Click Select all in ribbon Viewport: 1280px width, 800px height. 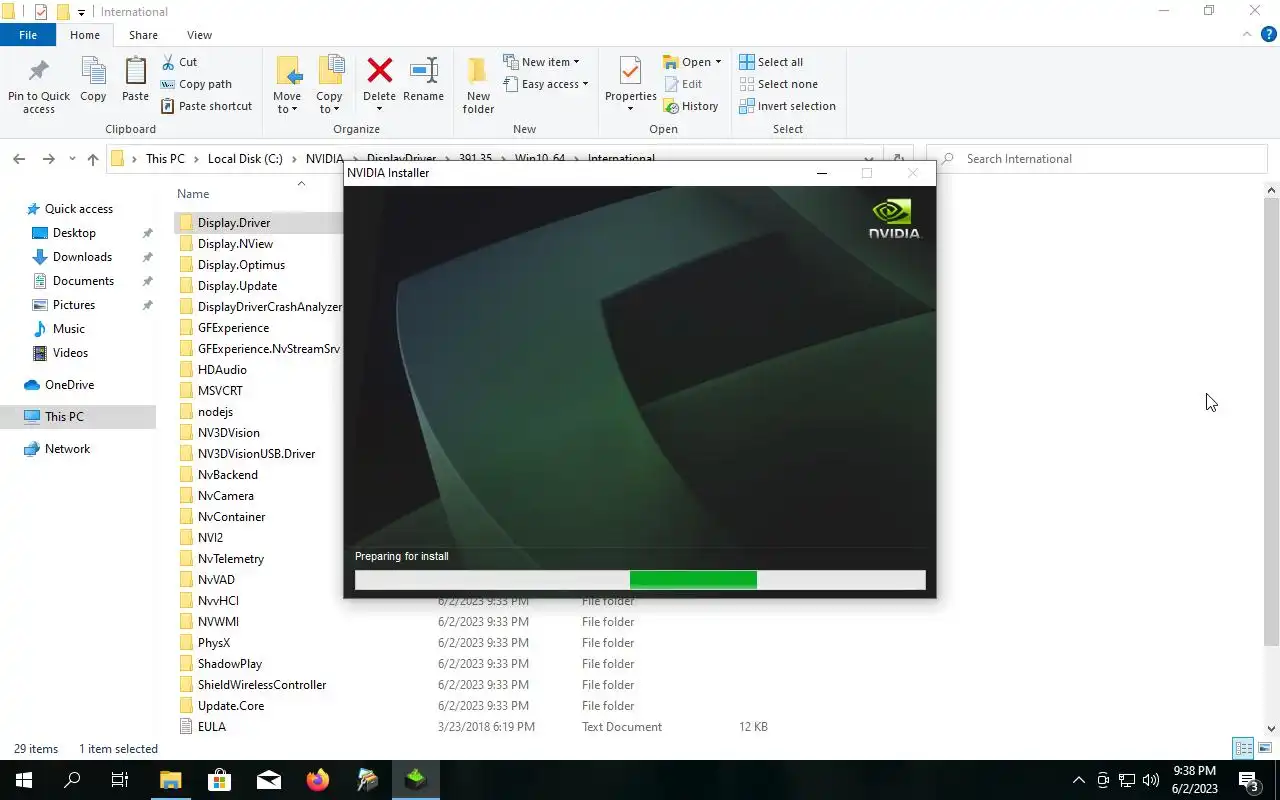[x=771, y=62]
